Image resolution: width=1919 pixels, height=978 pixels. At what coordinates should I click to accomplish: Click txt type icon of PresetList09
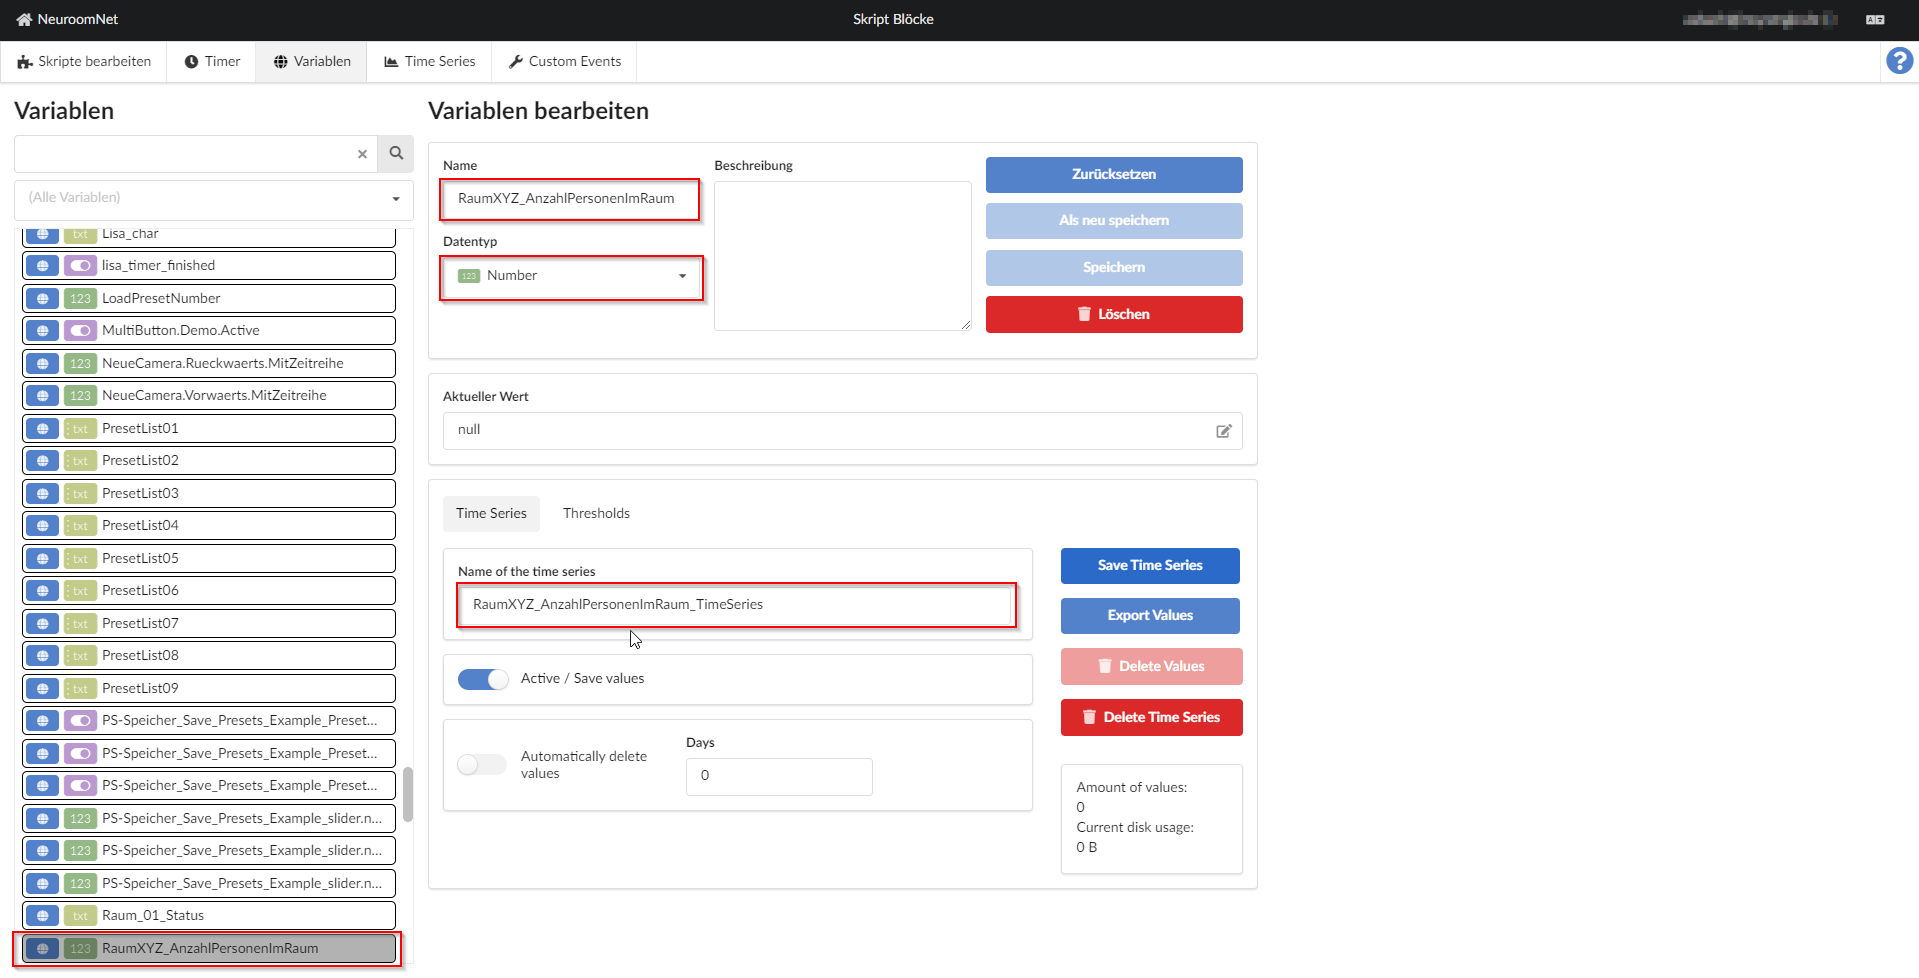coord(80,689)
